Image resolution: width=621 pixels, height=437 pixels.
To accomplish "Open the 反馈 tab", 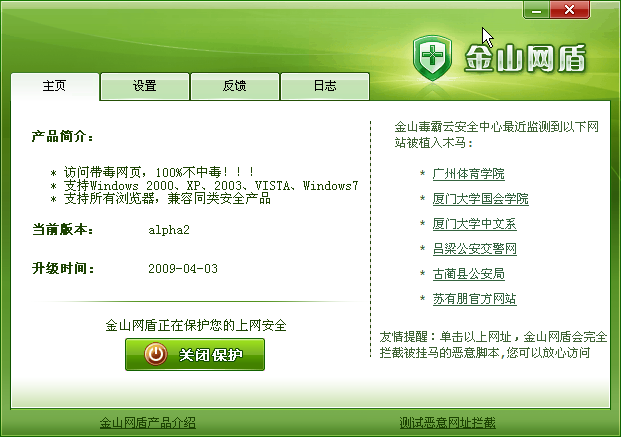I will [x=234, y=86].
